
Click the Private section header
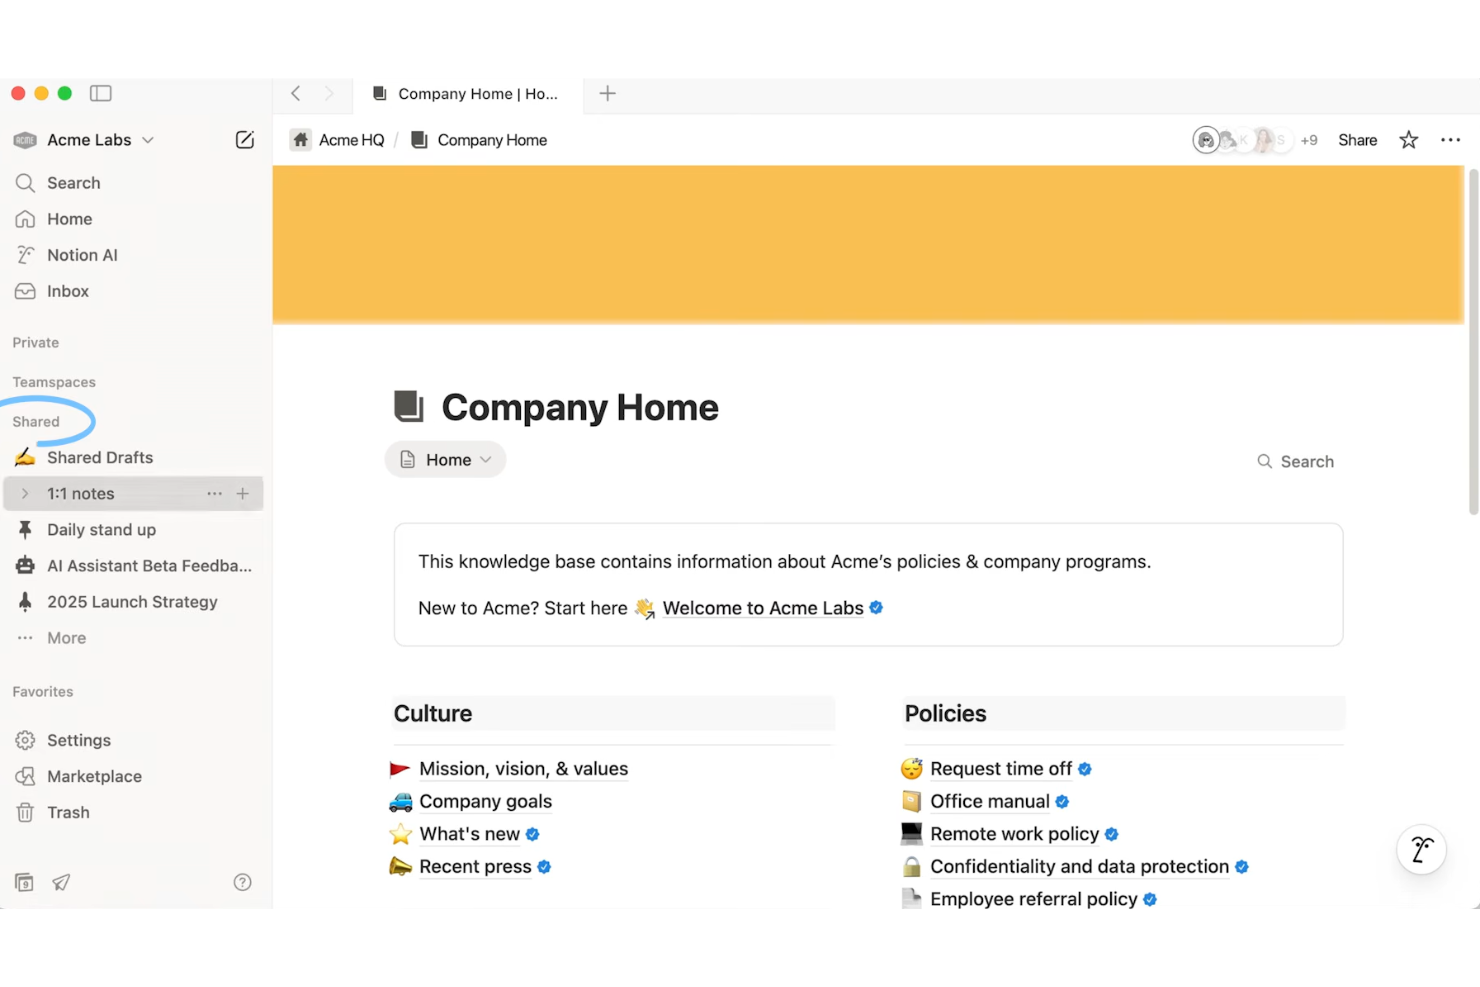[36, 343]
